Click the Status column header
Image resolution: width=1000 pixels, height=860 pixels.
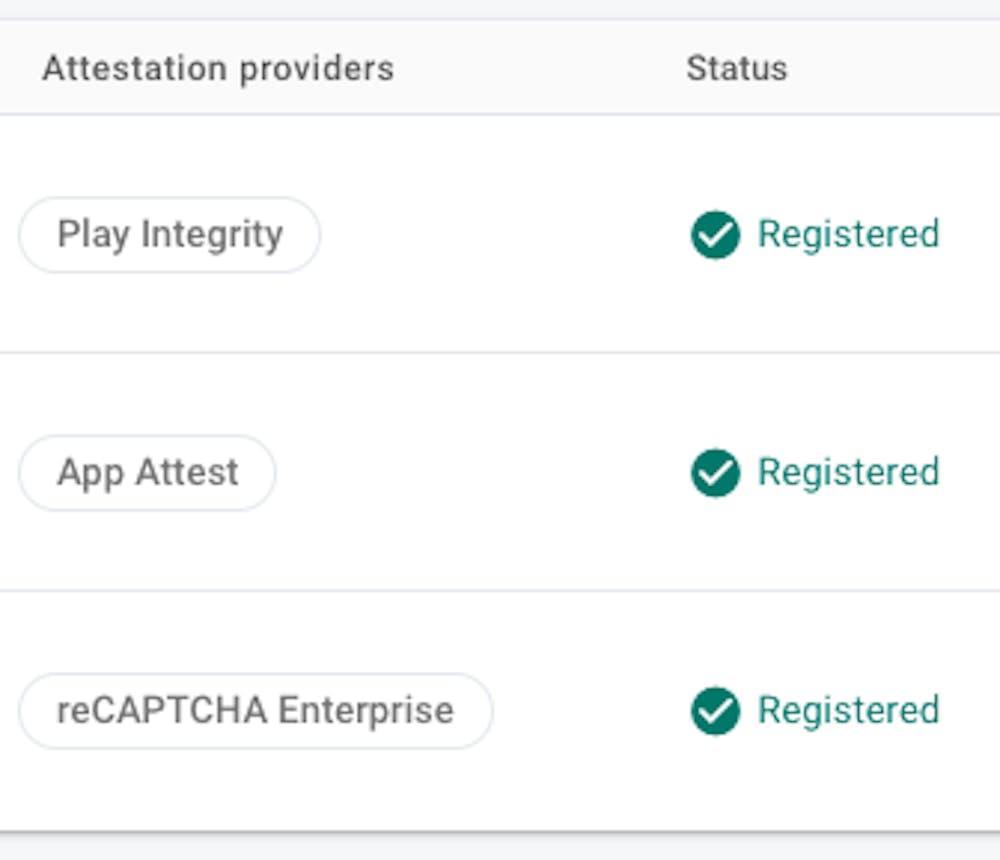click(x=736, y=69)
